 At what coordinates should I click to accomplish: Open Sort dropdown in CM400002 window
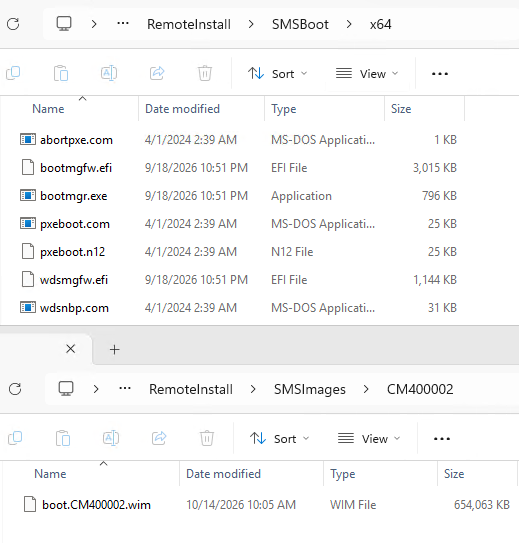pos(279,439)
